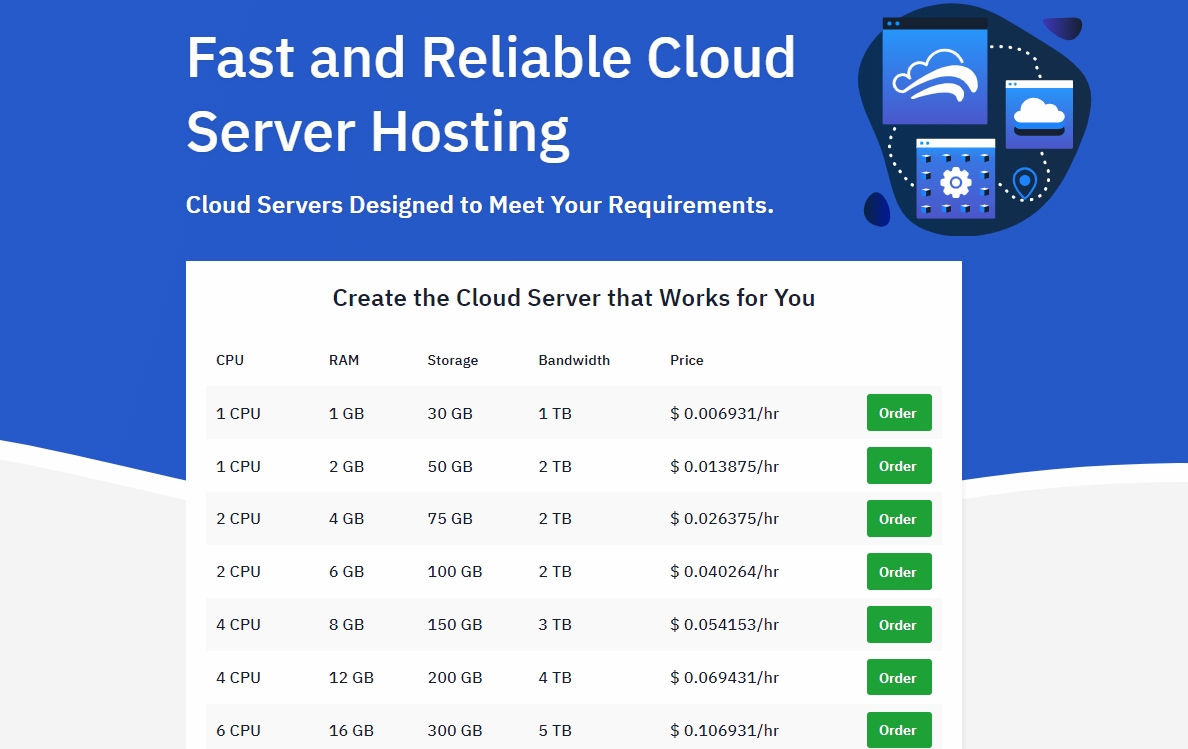Click the Price column header
The image size is (1188, 749).
tap(687, 360)
